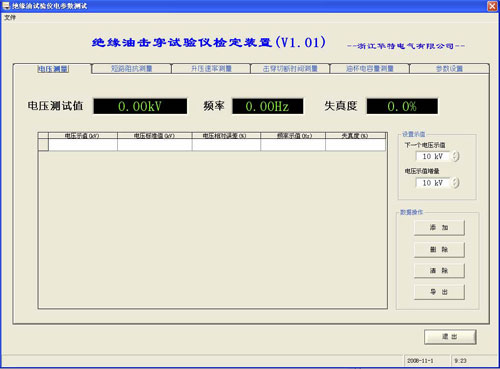Click the application icon in the title bar
Image resolution: width=500 pixels, height=369 pixels.
tap(6, 6)
